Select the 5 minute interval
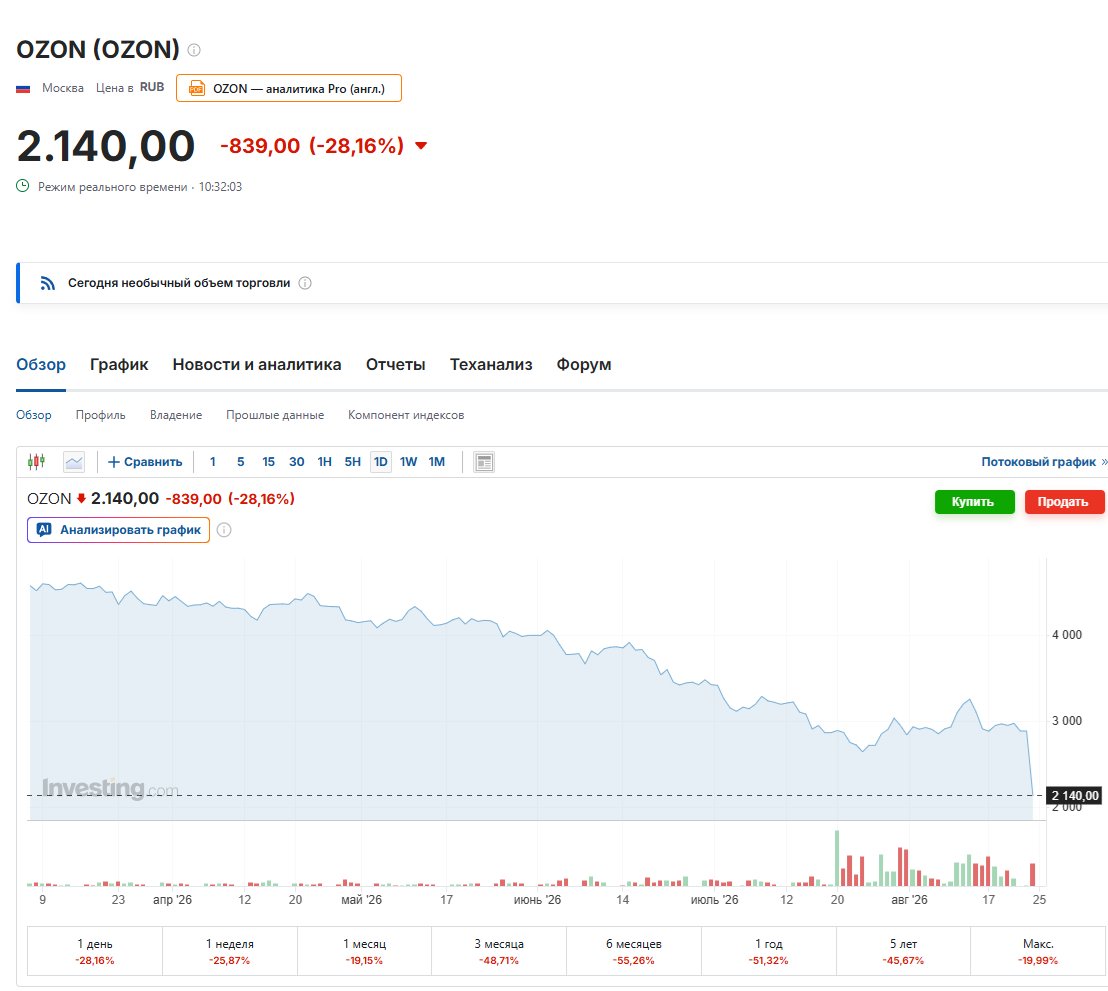 coord(240,462)
